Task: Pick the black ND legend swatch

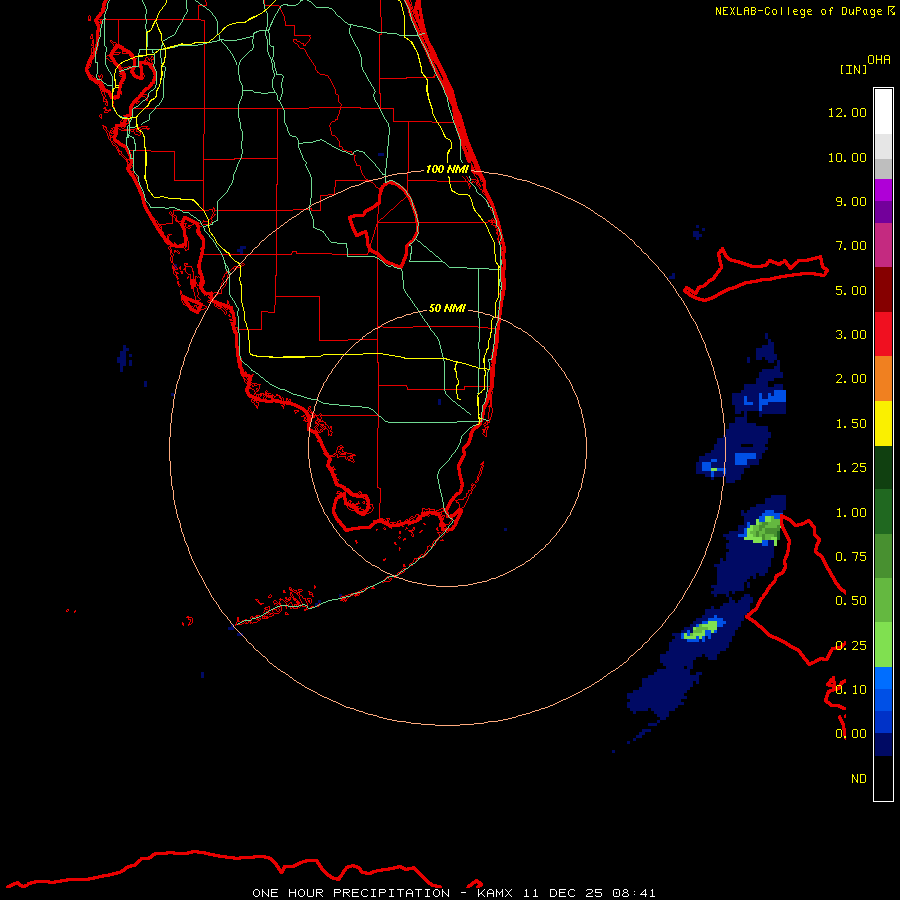Action: [883, 778]
